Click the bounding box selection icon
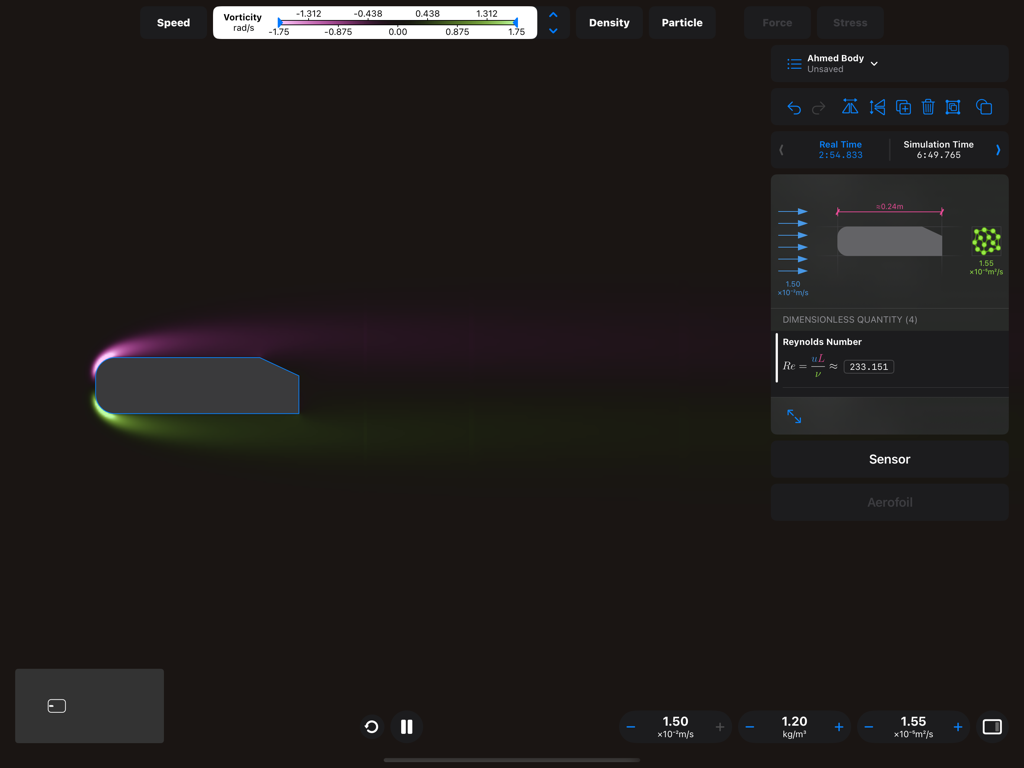This screenshot has height=768, width=1024. pos(953,107)
